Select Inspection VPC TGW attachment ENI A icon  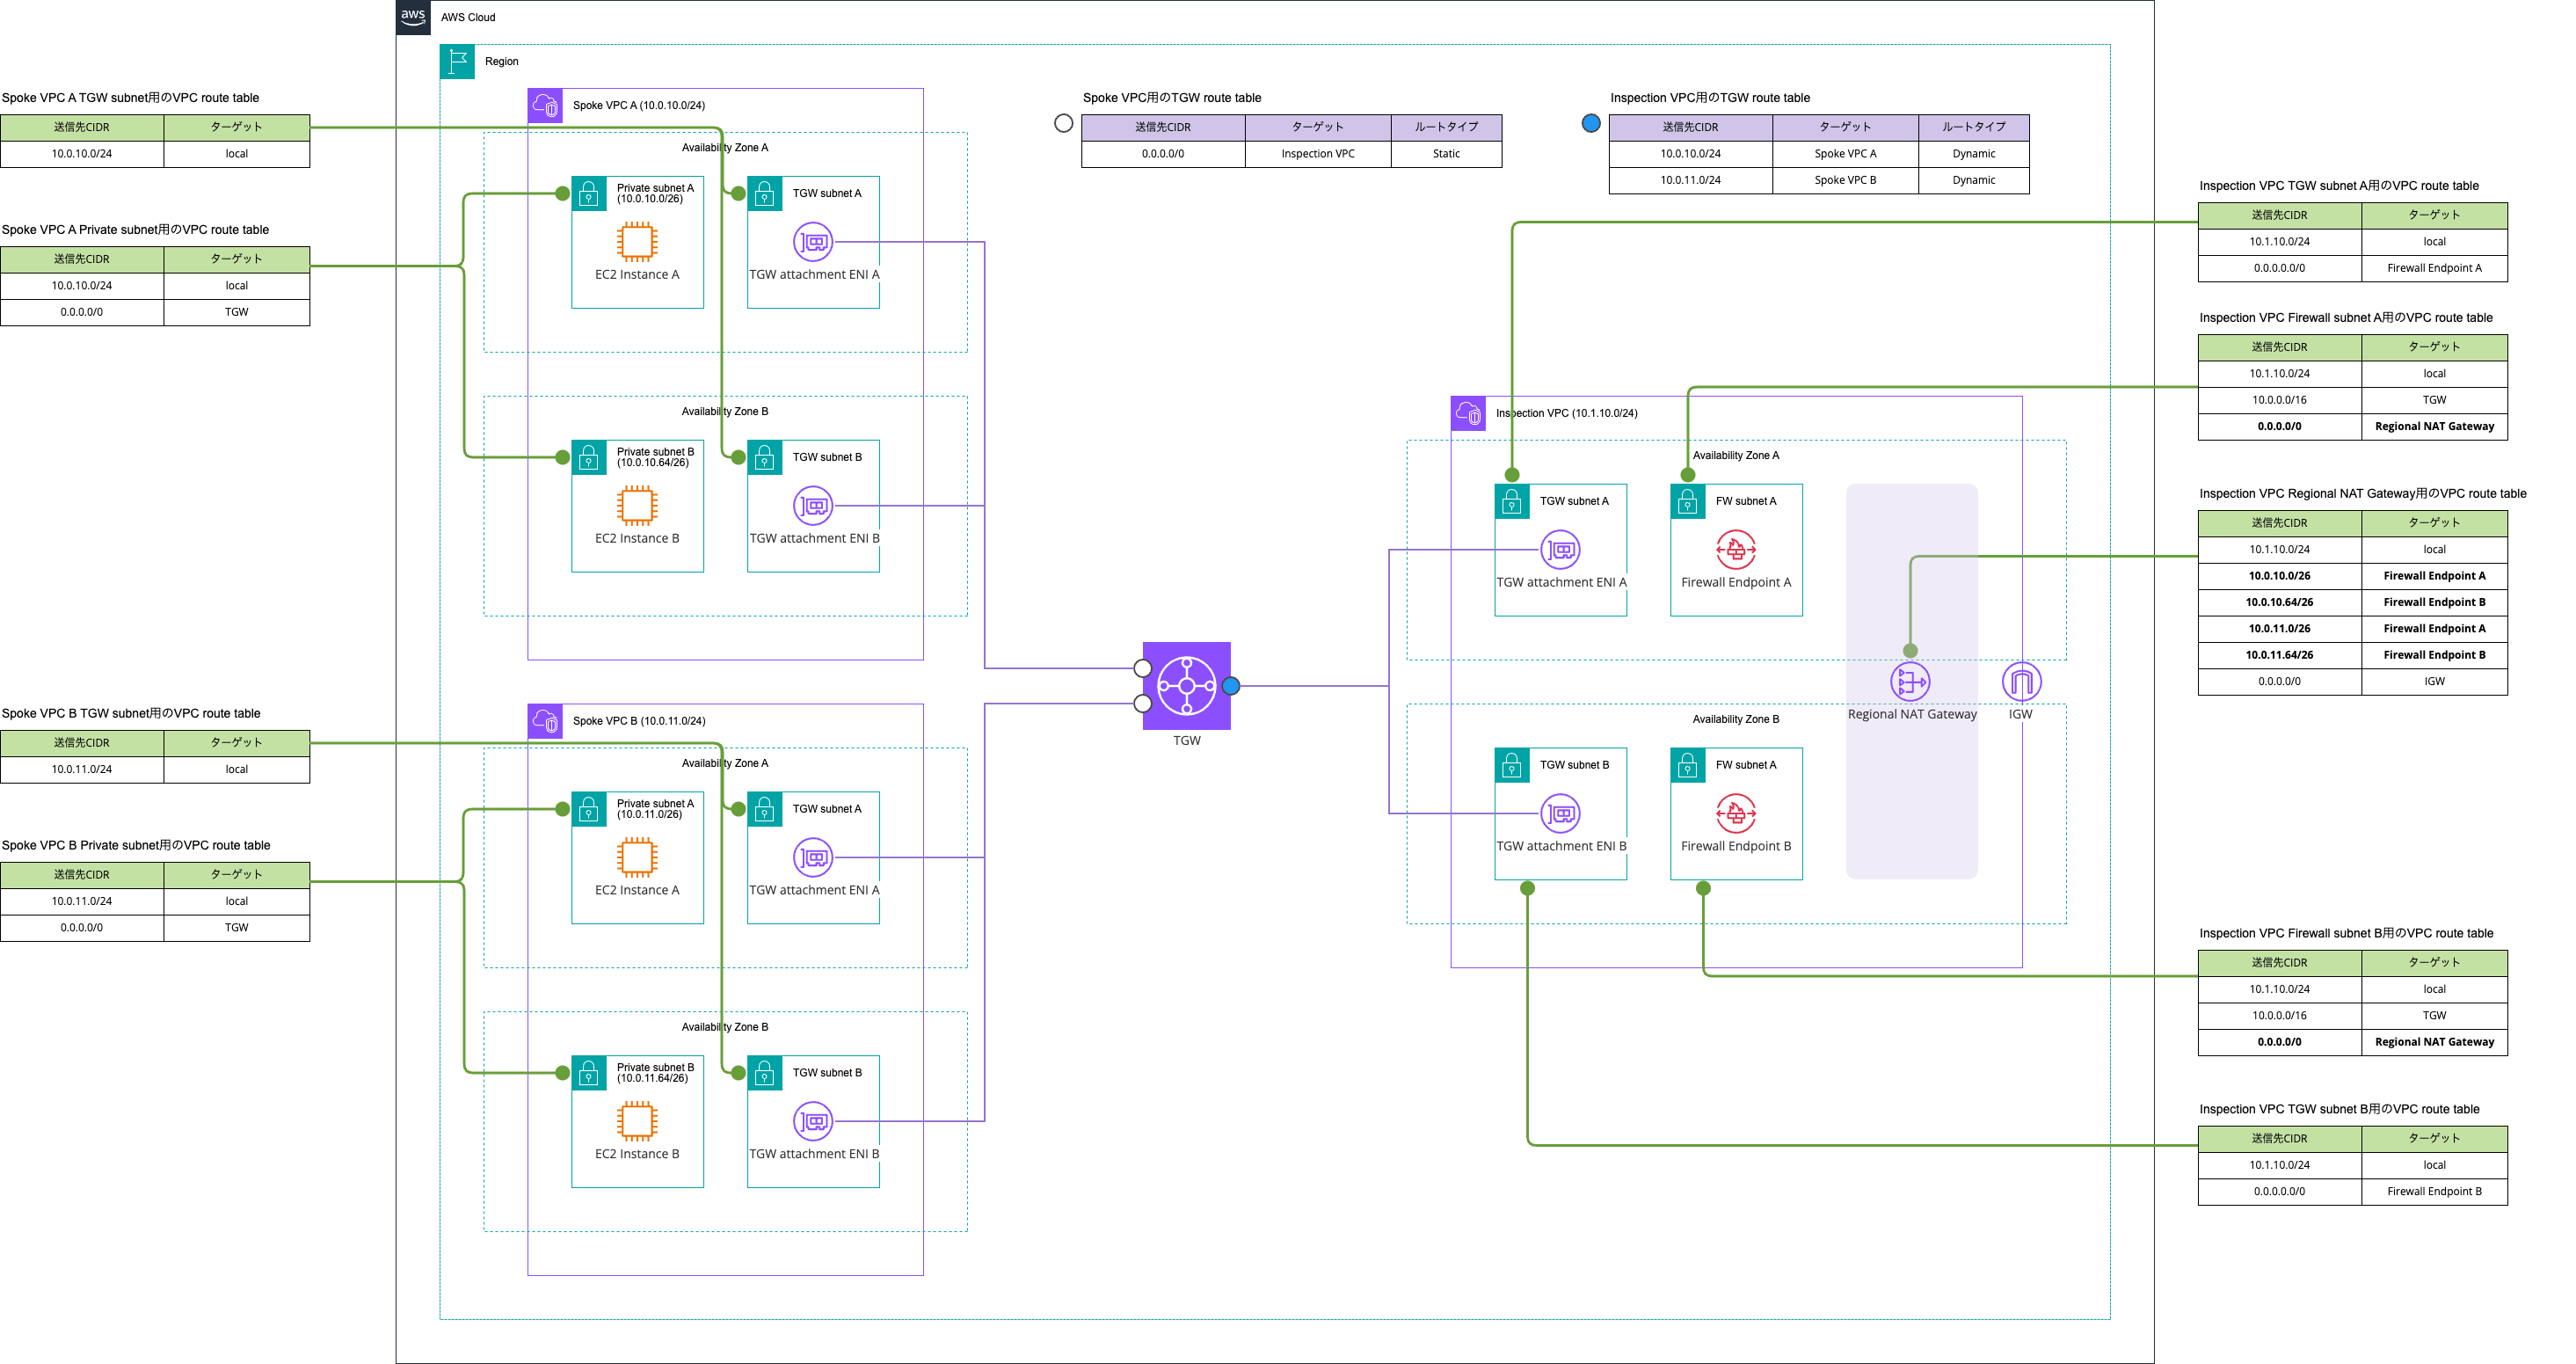(1560, 550)
